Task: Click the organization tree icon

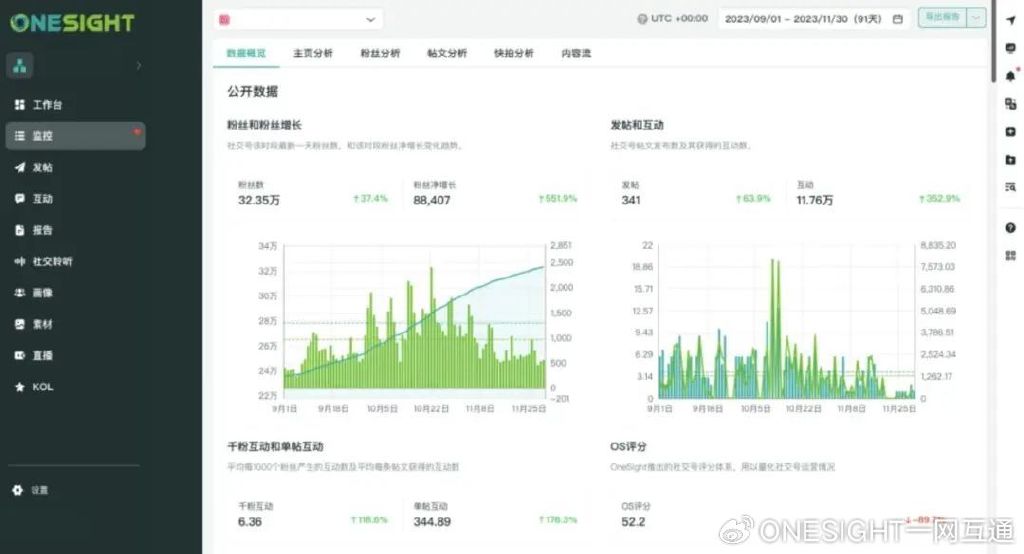Action: click(x=20, y=66)
